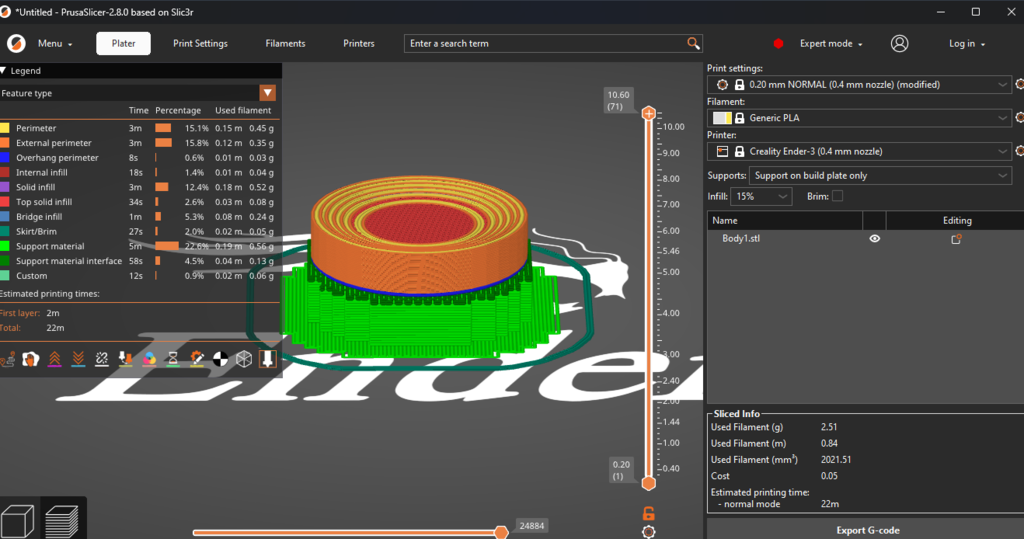Screen dimensions: 1024x539
Task: Click the printer preset icon beside Creality Ender-3
Action: [722, 151]
